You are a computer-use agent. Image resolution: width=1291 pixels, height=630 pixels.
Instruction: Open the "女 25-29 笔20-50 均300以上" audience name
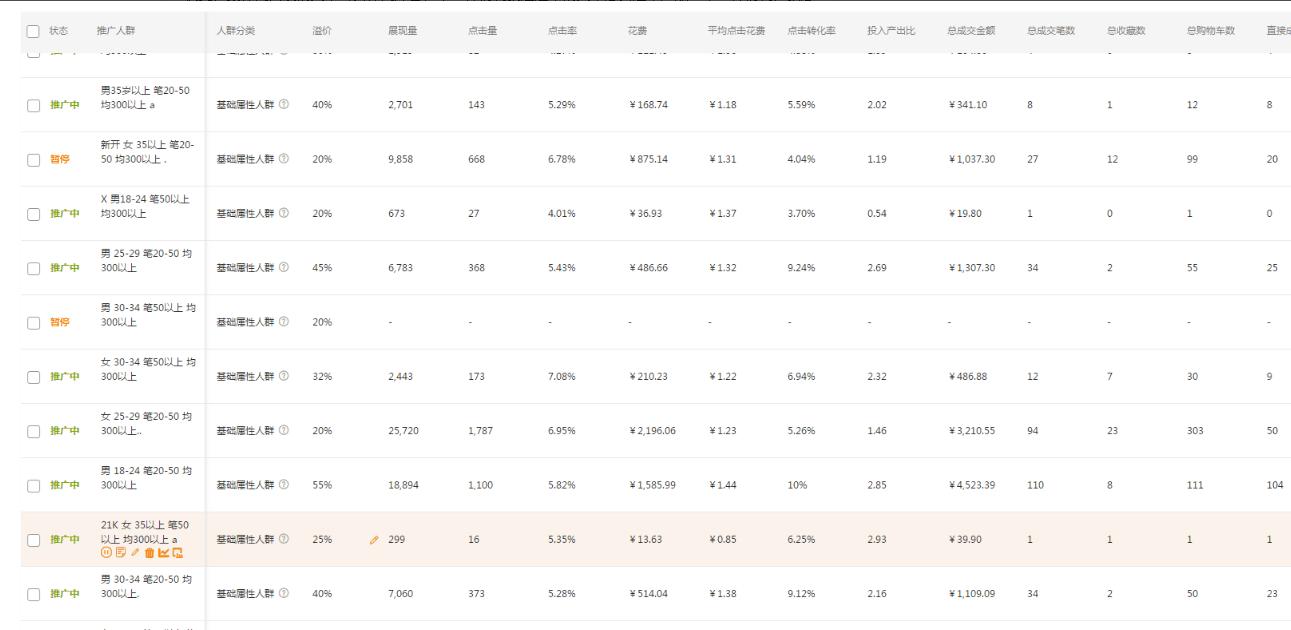click(147, 424)
